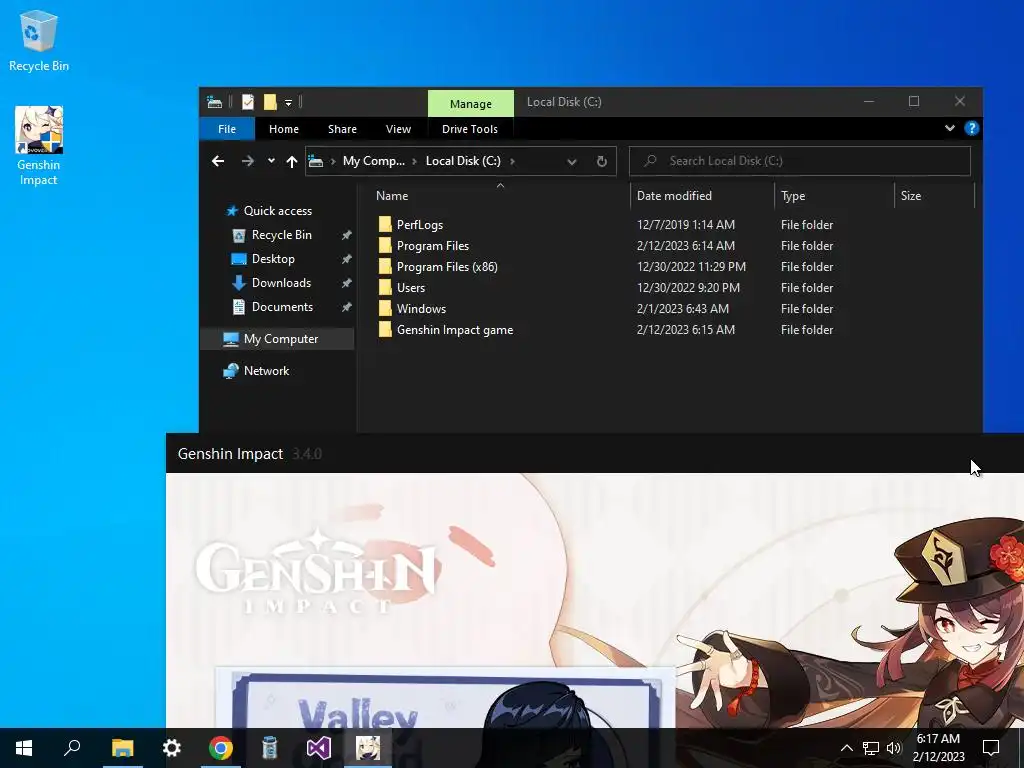Viewport: 1024px width, 768px height.
Task: Open the taskbar clock and date
Action: (x=938, y=748)
